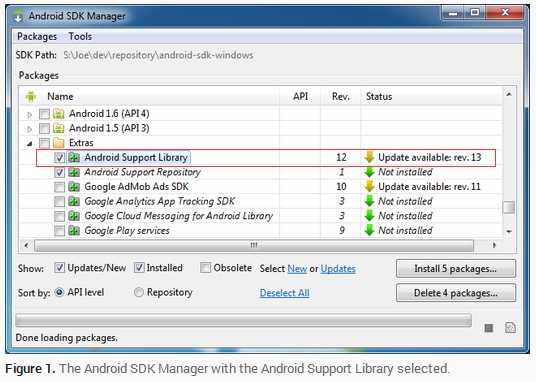The width and height of the screenshot is (536, 382).
Task: Click 'Update available: rev. 11' status text
Action: pos(429,187)
